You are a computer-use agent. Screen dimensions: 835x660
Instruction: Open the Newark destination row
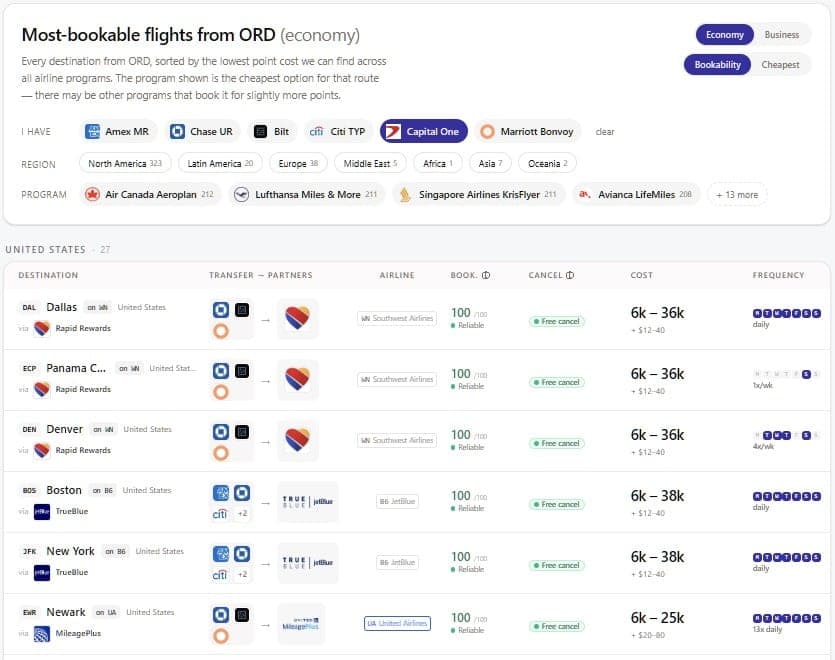point(416,624)
